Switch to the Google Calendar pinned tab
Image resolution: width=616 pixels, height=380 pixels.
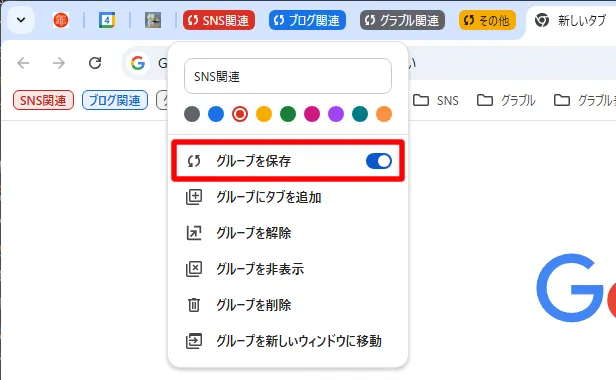107,20
